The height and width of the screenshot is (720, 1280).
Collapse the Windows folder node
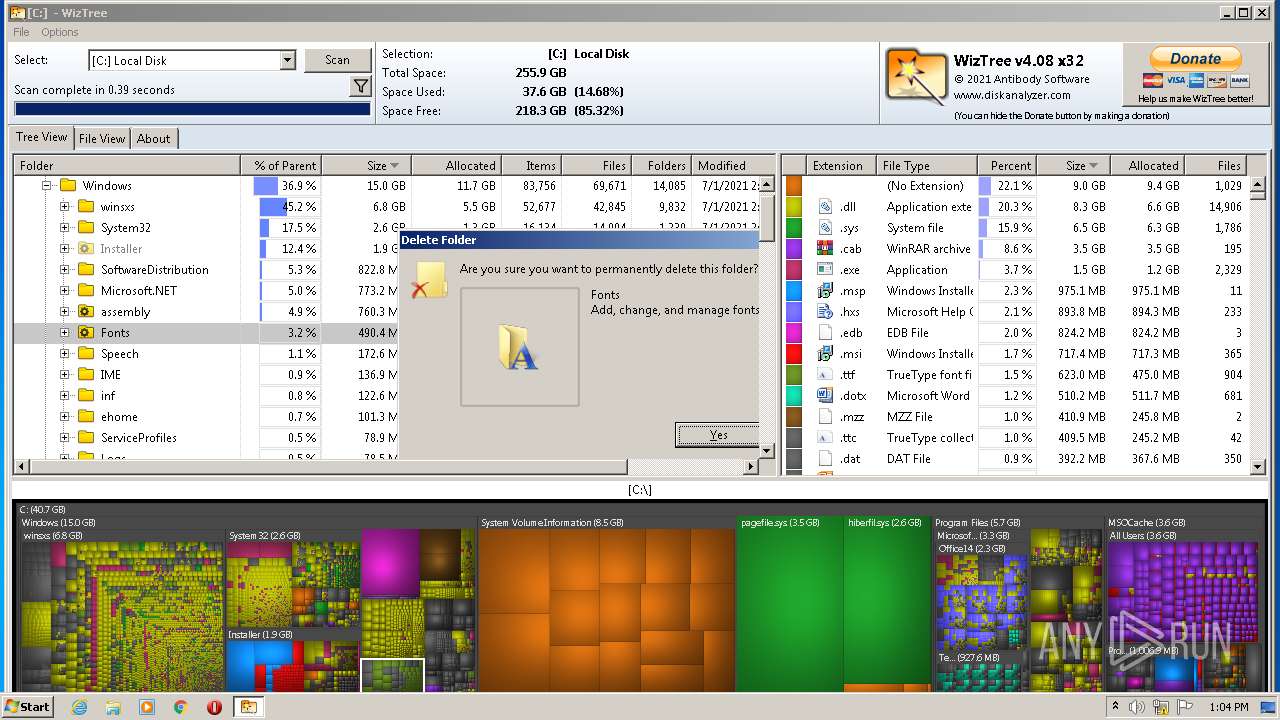click(x=46, y=185)
